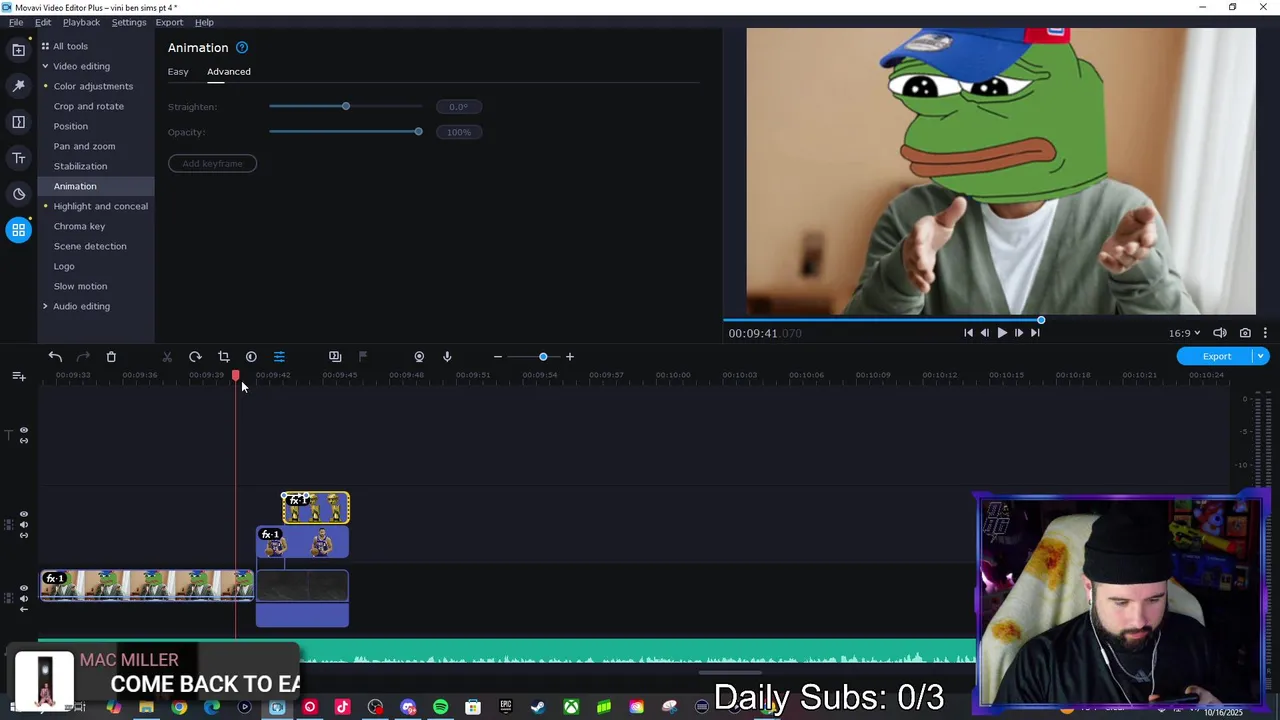The height and width of the screenshot is (720, 1280).
Task: Select Highlight and conceal tool
Action: [101, 206]
